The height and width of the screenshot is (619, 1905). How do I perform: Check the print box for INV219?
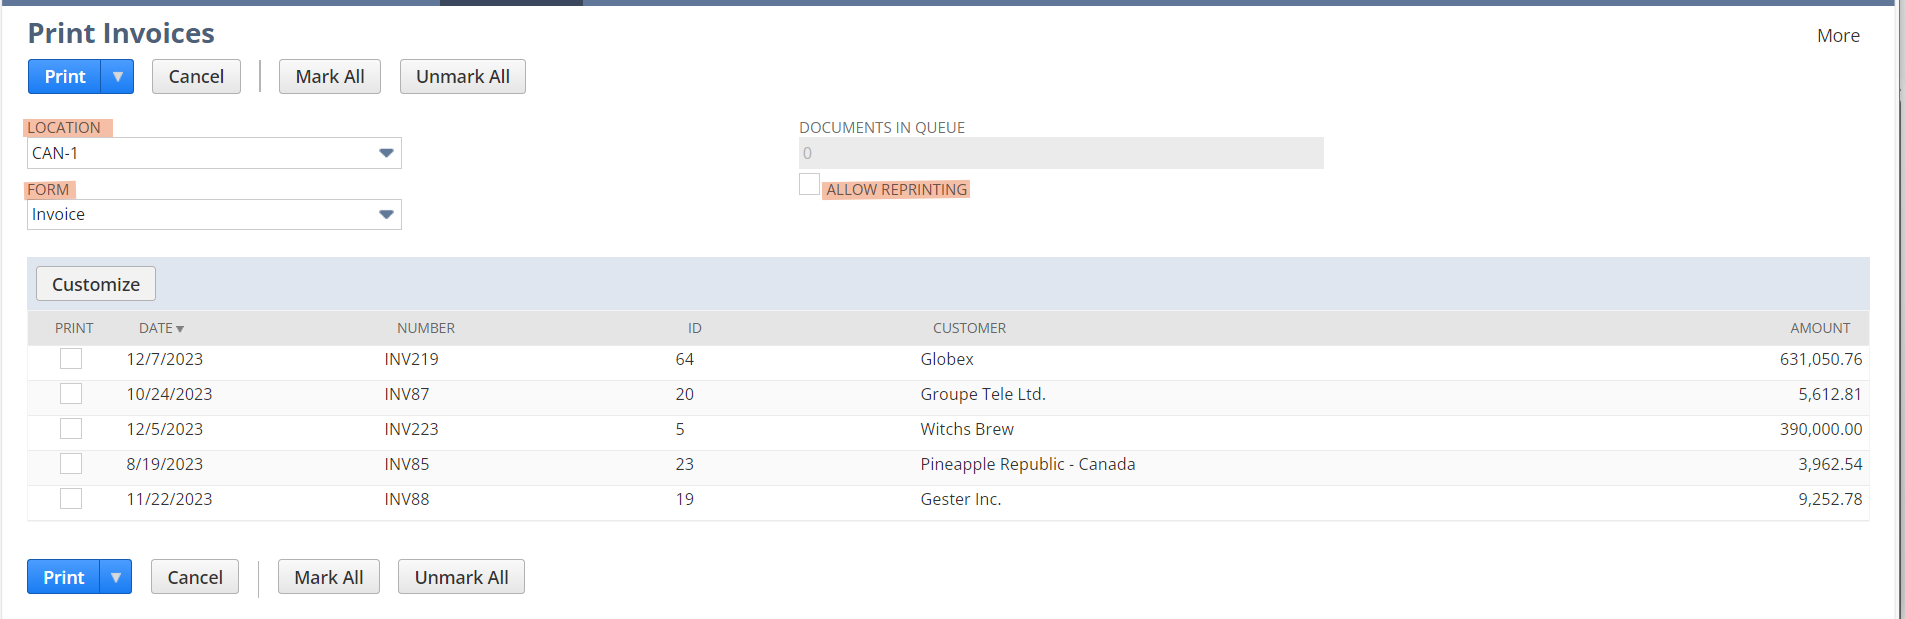[71, 359]
